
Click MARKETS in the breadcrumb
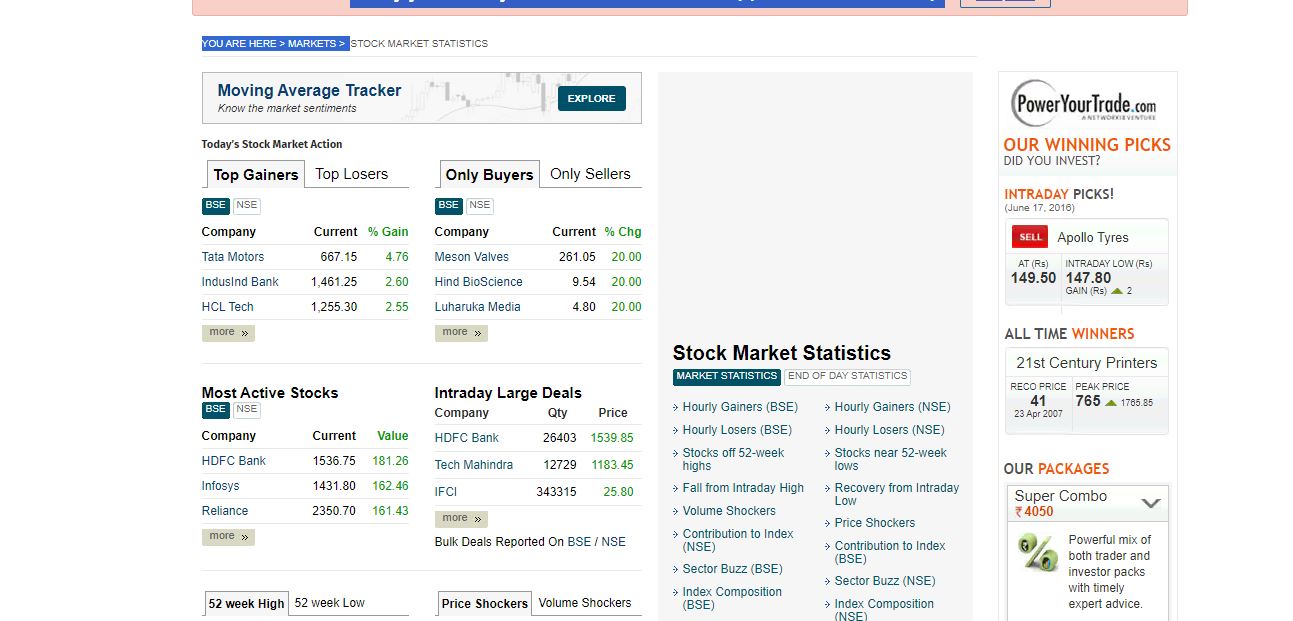(312, 44)
